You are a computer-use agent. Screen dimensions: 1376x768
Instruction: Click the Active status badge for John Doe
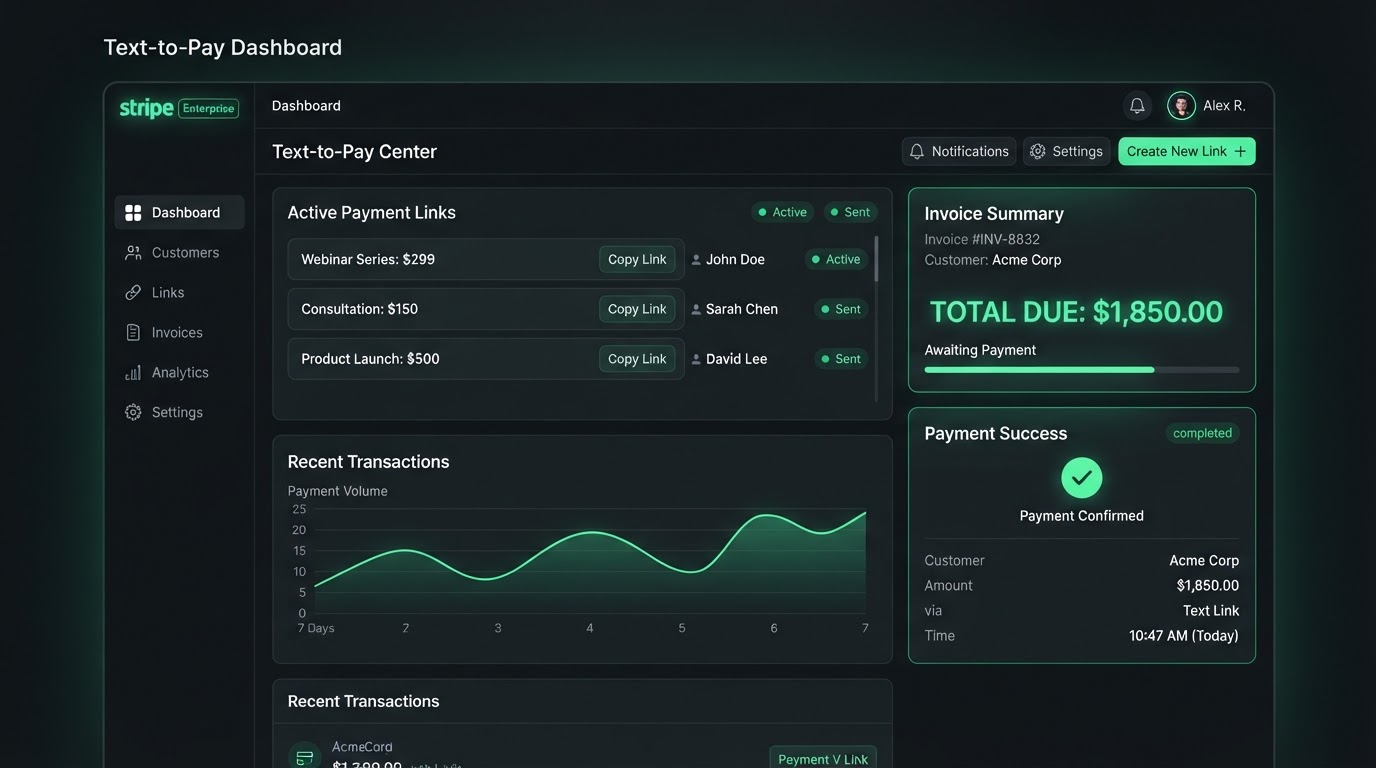(x=836, y=259)
